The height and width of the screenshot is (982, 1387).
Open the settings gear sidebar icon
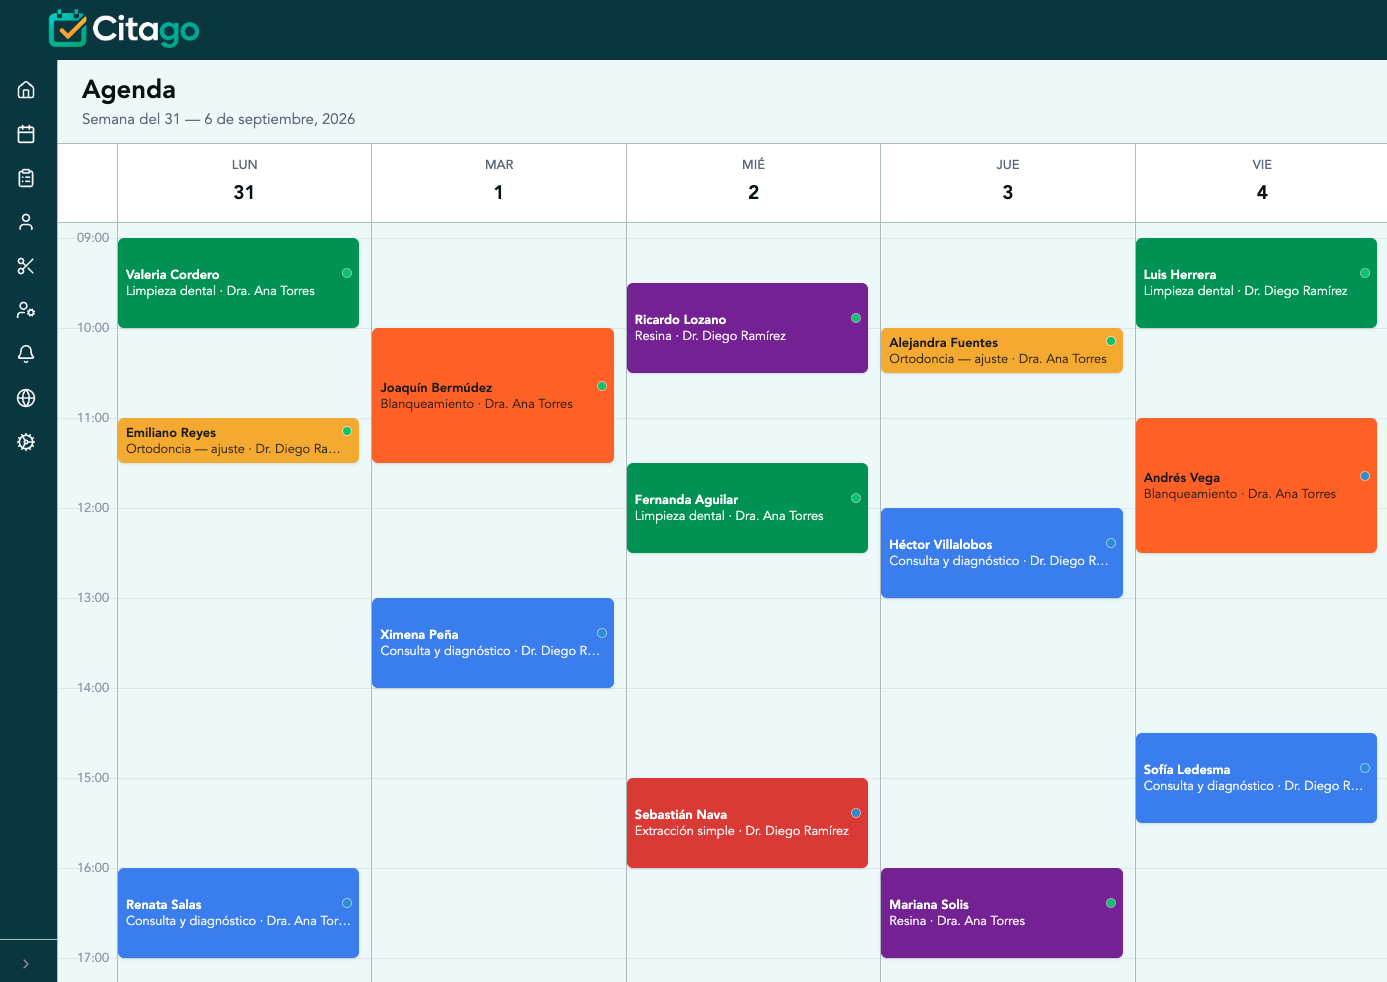[x=26, y=442]
